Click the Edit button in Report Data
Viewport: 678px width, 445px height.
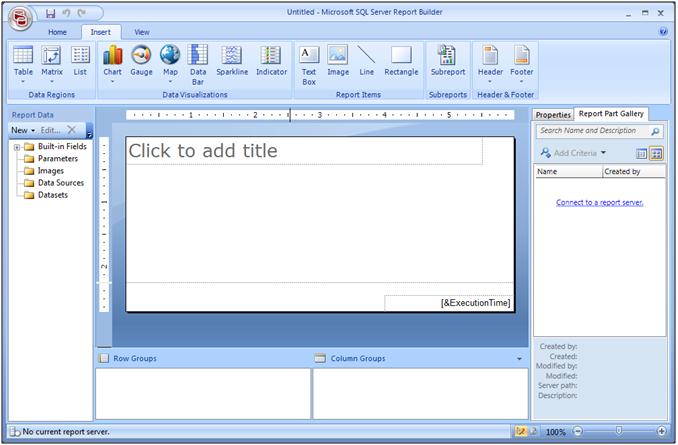click(x=50, y=130)
